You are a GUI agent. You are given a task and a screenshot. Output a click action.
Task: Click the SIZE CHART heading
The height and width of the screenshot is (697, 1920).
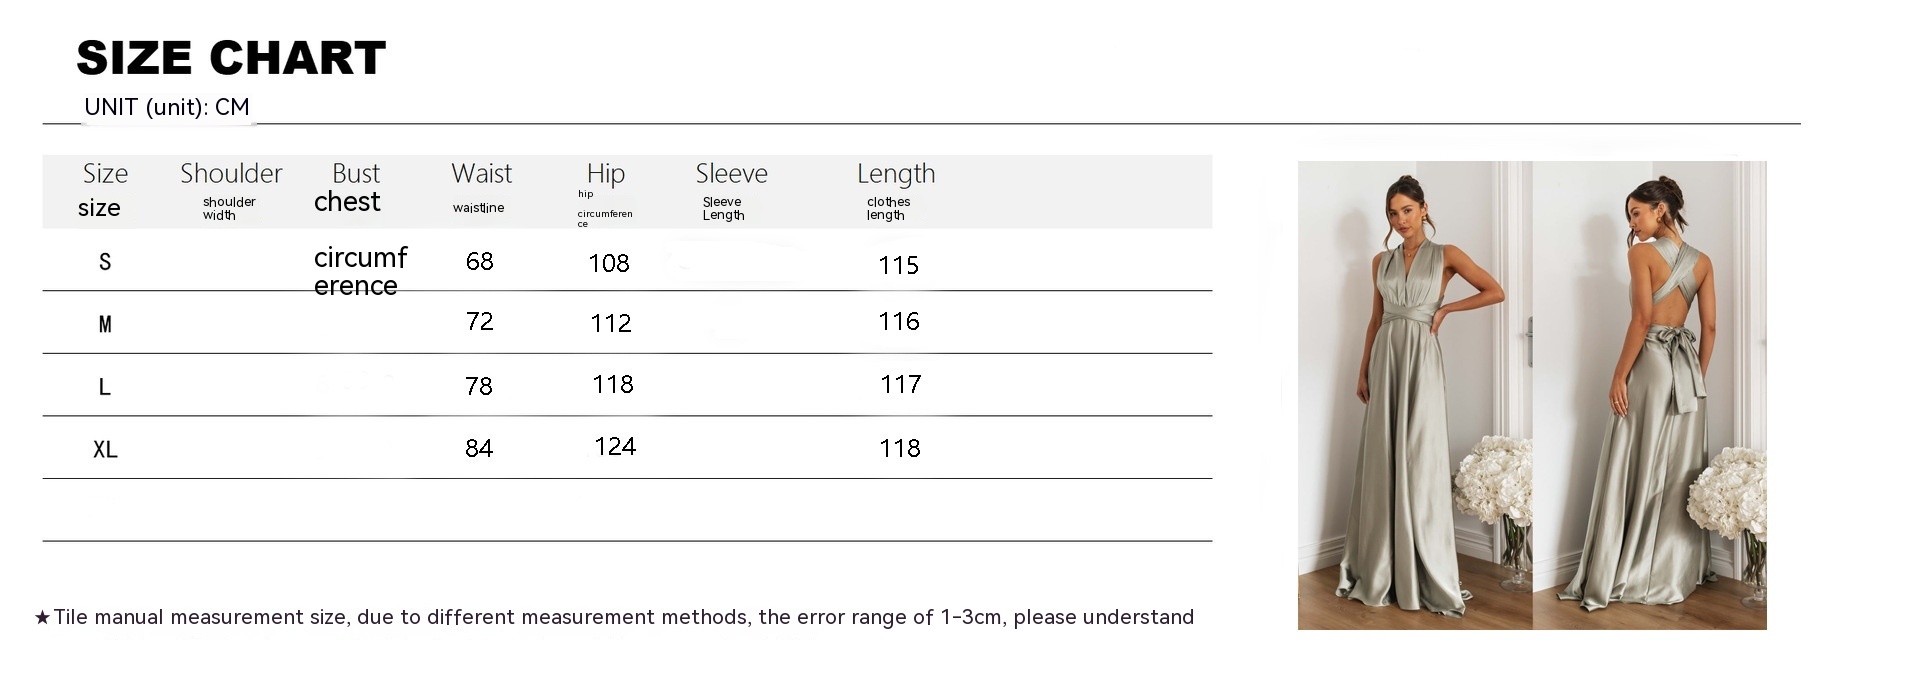coord(231,58)
